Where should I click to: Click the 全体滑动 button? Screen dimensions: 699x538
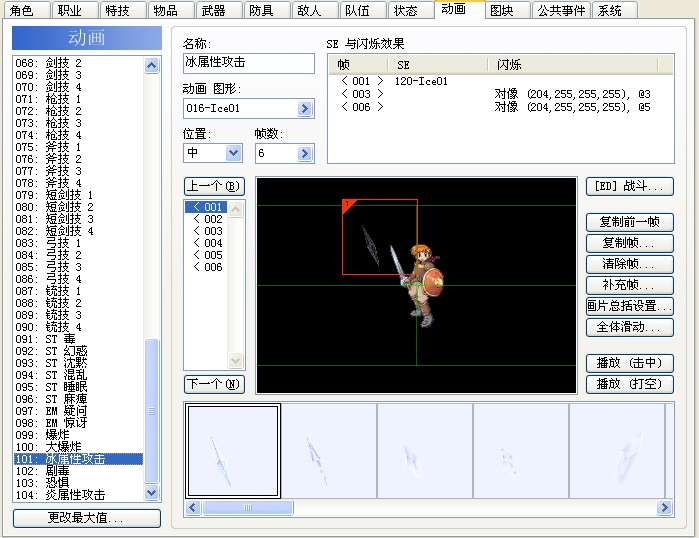629,327
